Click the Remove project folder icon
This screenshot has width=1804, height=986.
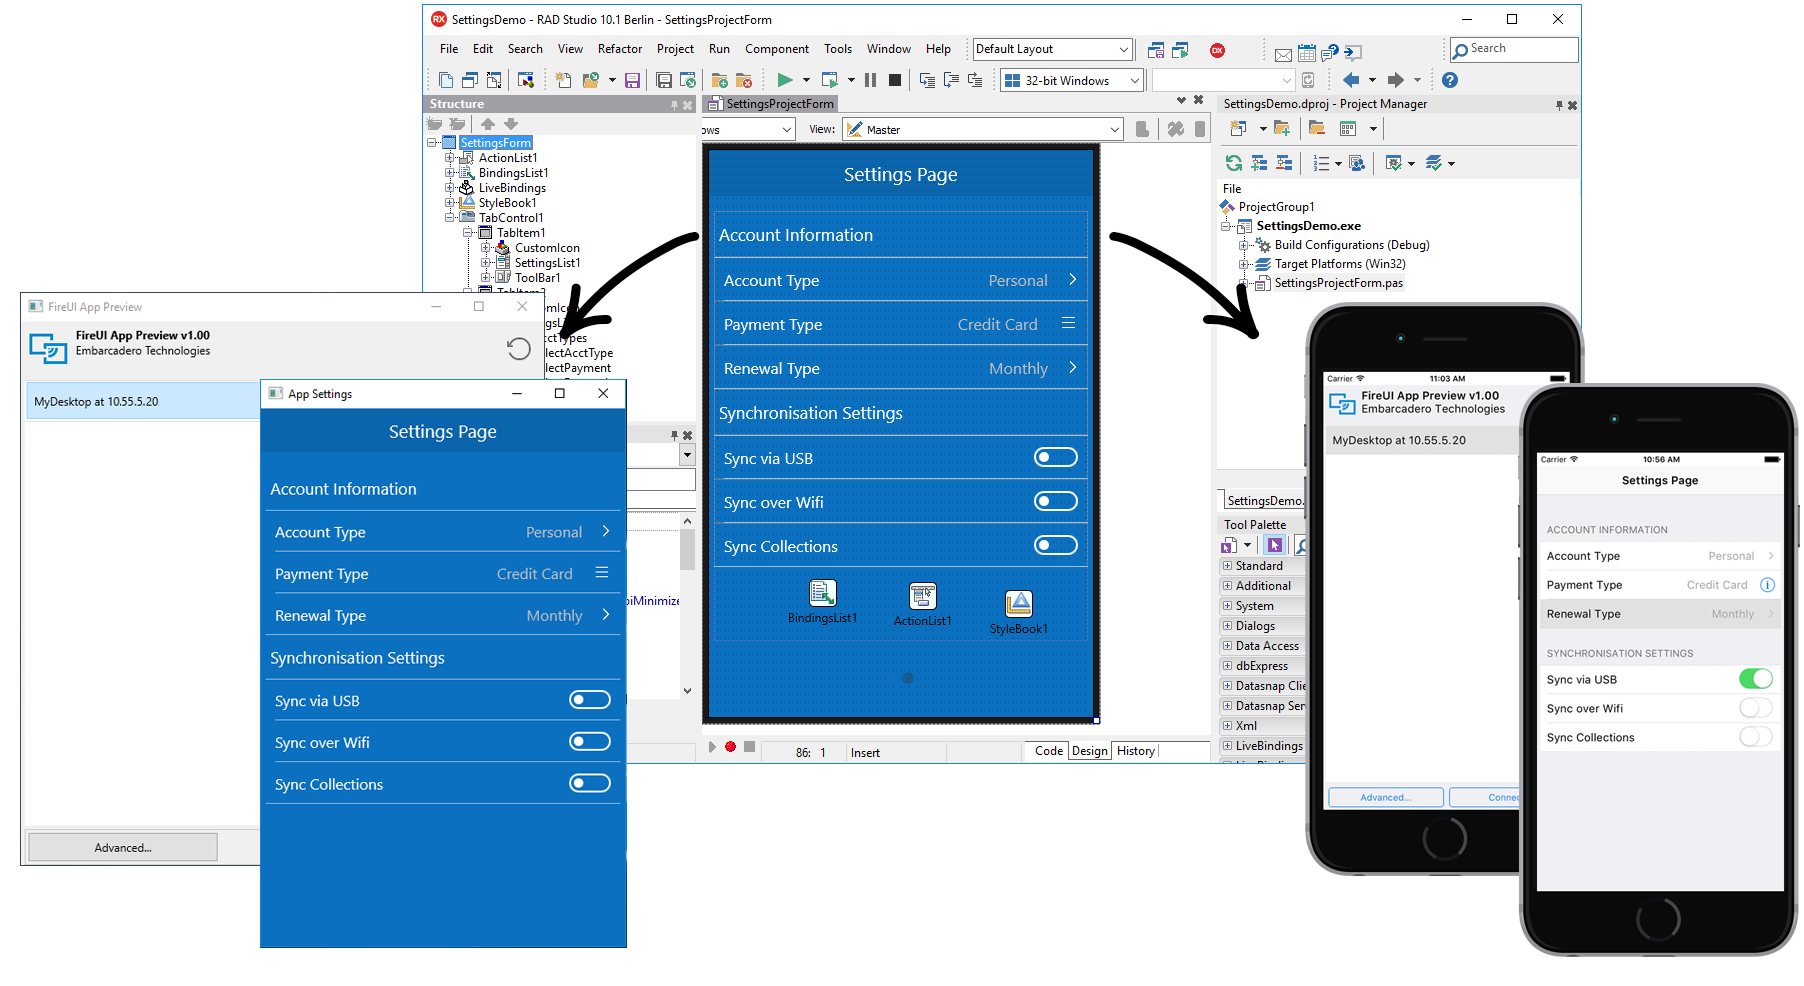(1317, 128)
